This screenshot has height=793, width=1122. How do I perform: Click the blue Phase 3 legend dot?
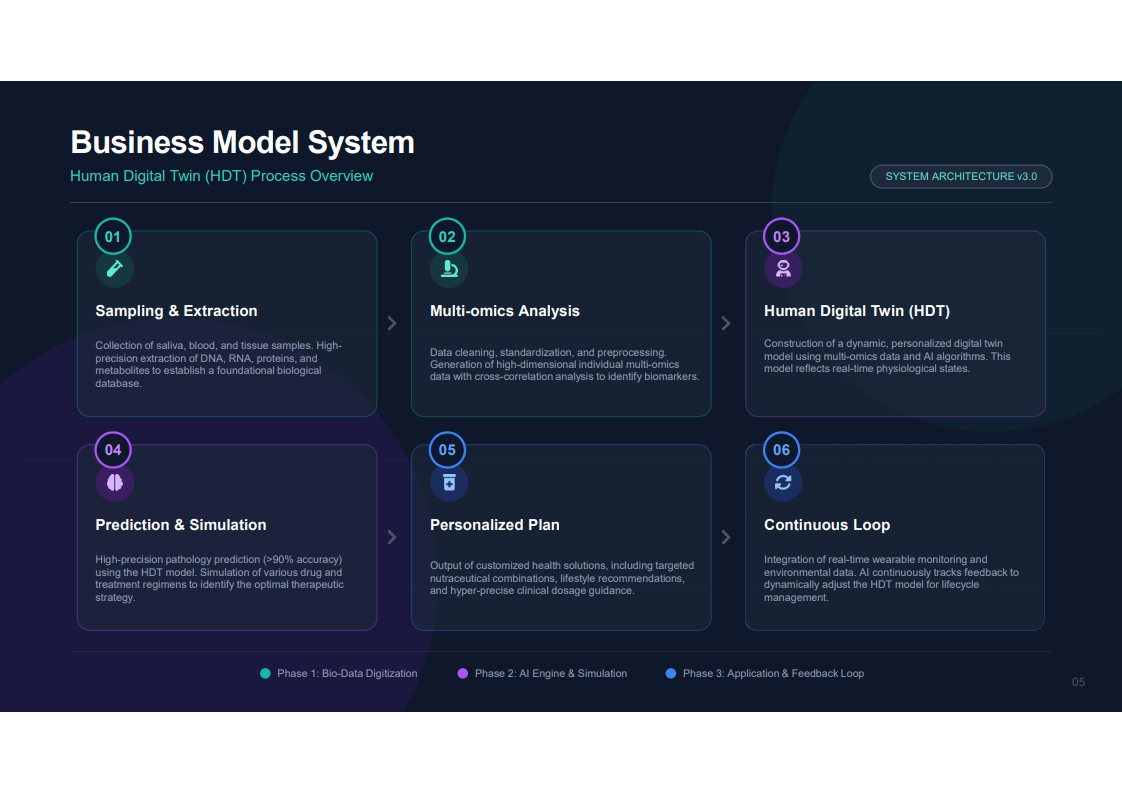click(670, 673)
